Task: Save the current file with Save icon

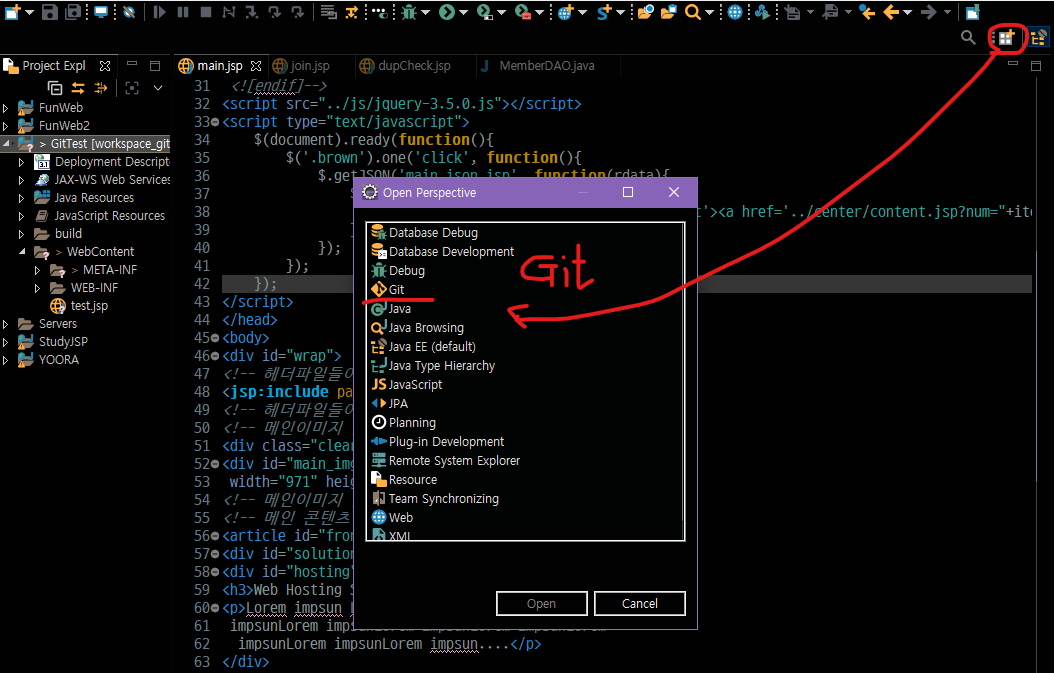Action: point(49,11)
